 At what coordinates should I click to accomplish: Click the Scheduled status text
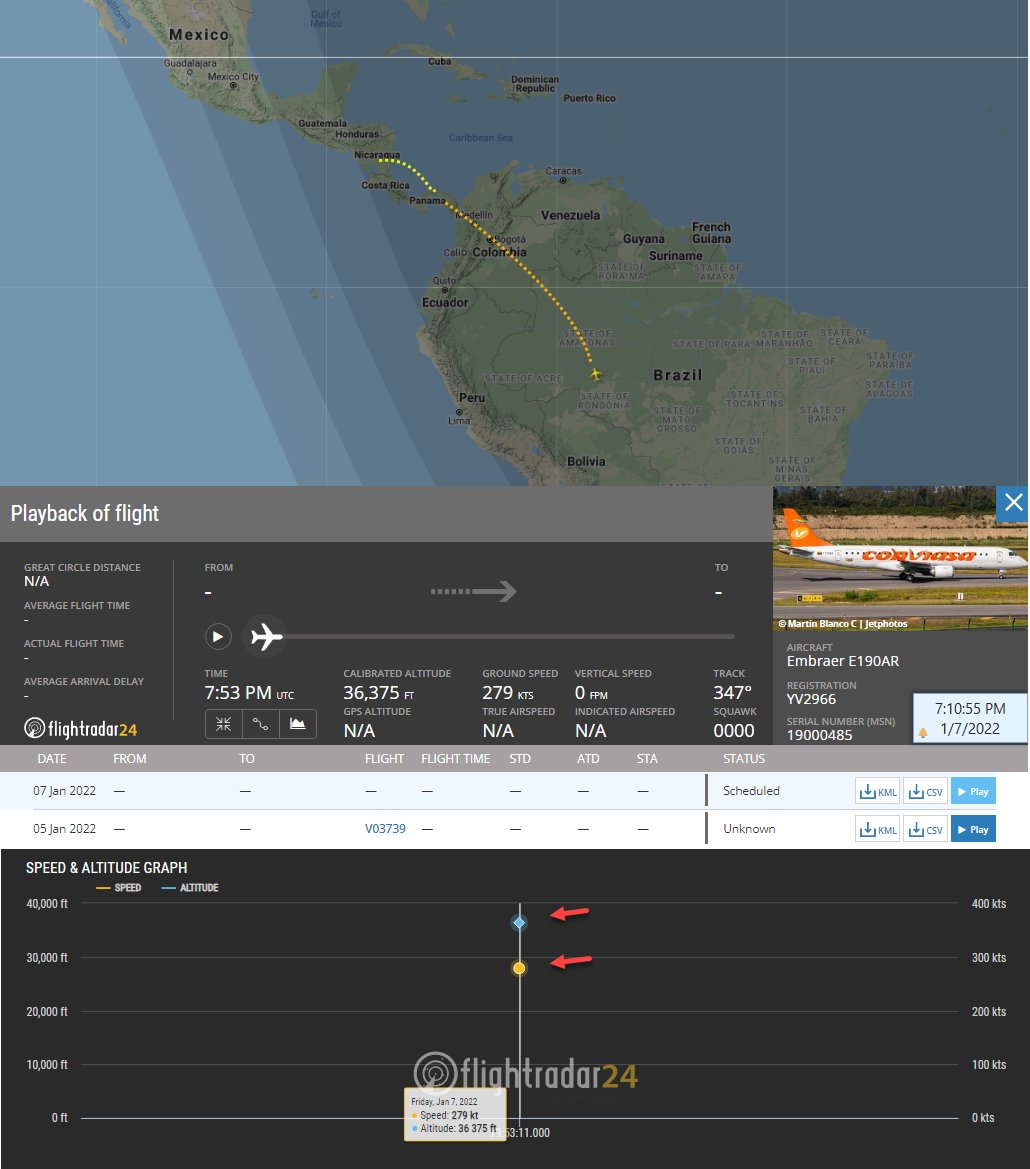pyautogui.click(x=751, y=790)
